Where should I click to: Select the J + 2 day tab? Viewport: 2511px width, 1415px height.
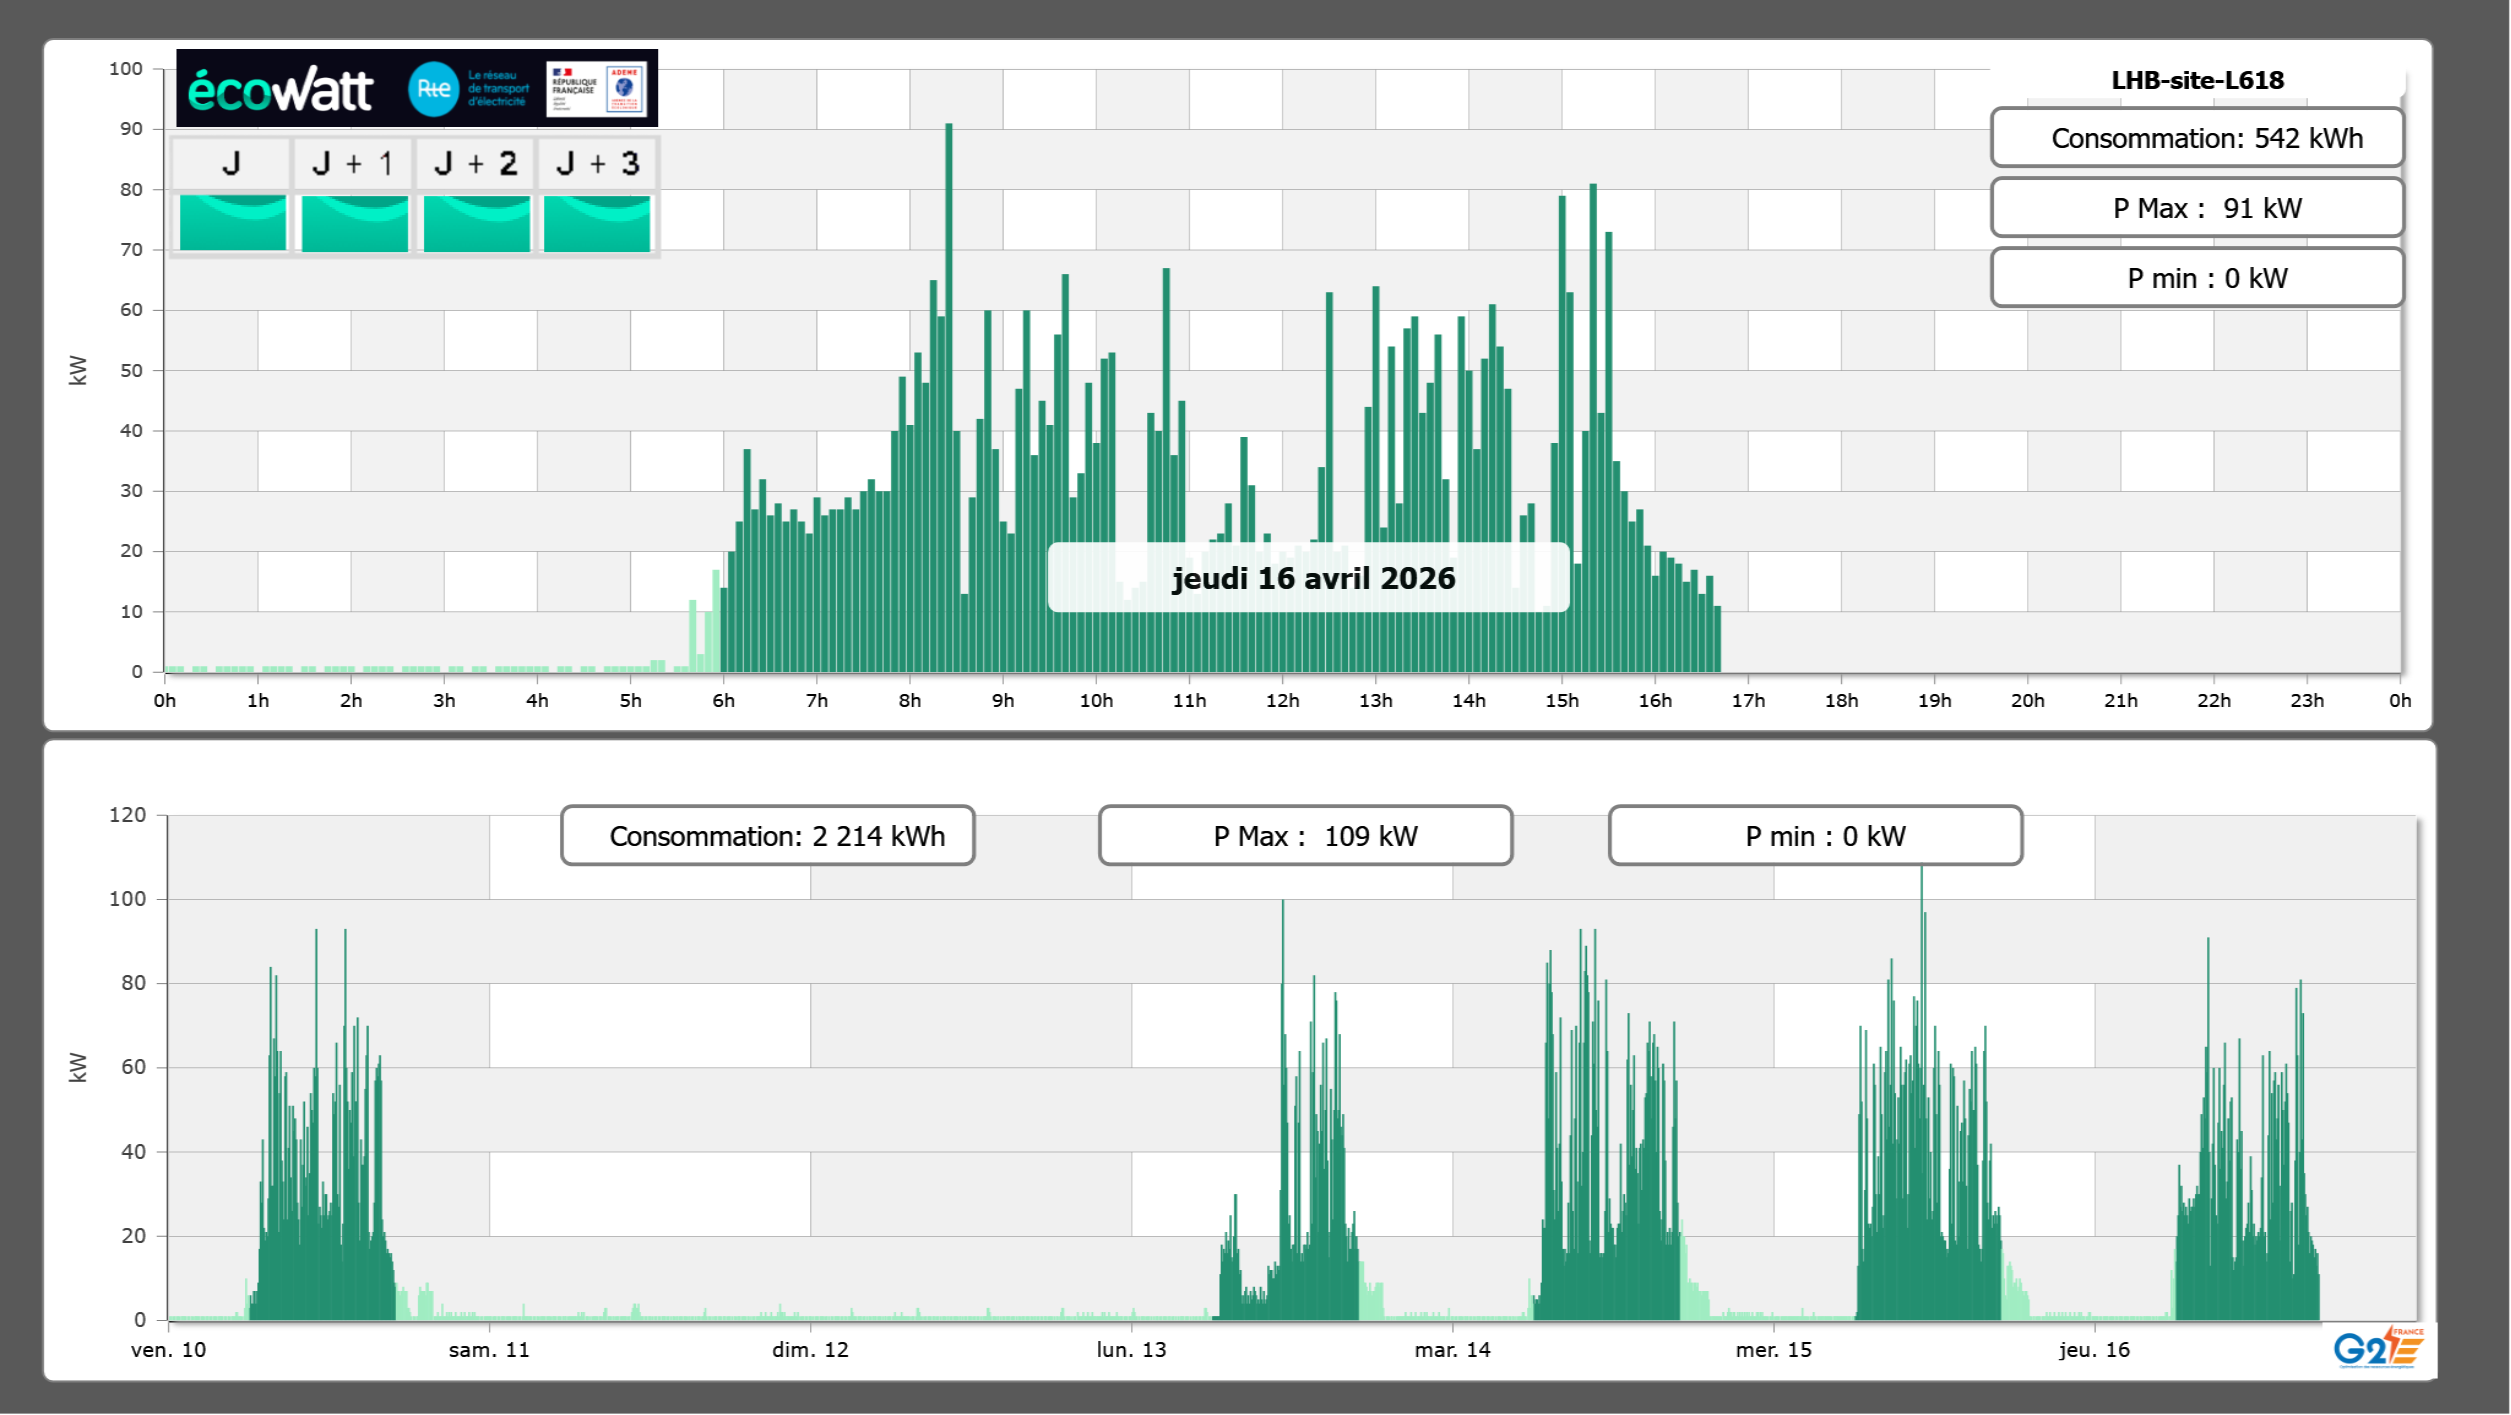476,163
